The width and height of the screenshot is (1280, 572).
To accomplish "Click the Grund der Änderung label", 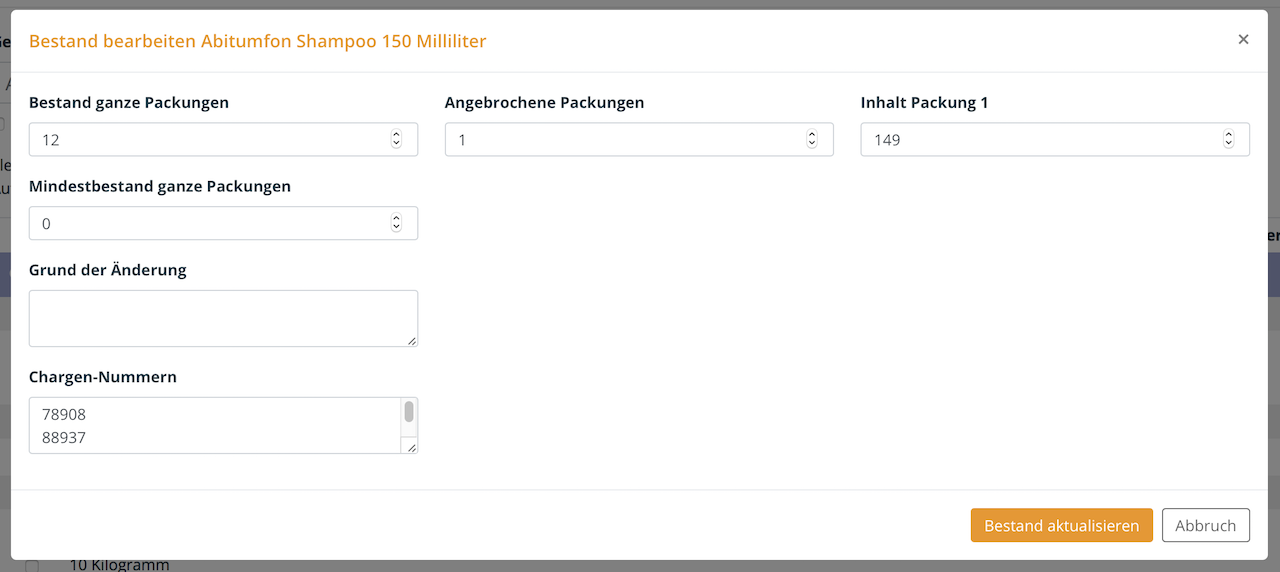I will pyautogui.click(x=108, y=270).
